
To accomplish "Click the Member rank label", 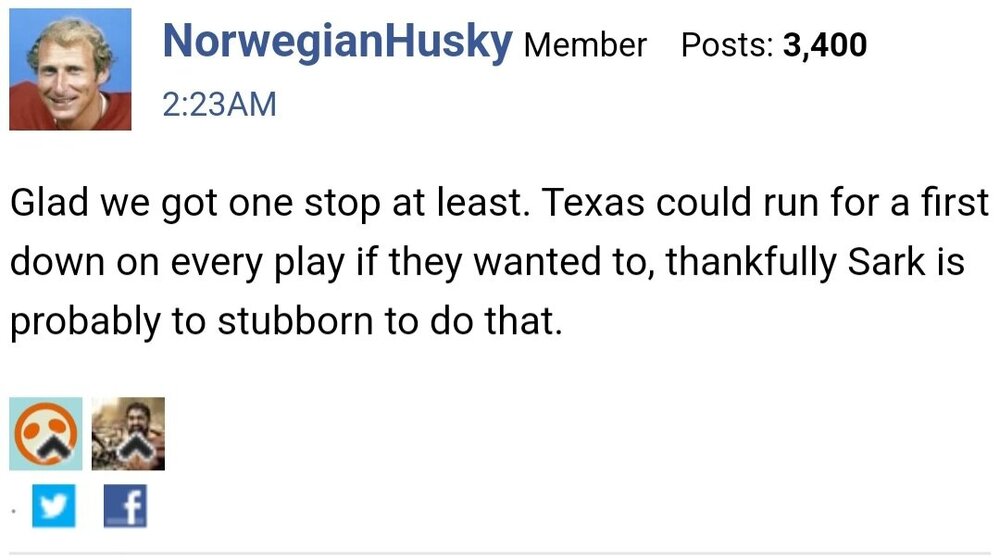I will coord(585,46).
